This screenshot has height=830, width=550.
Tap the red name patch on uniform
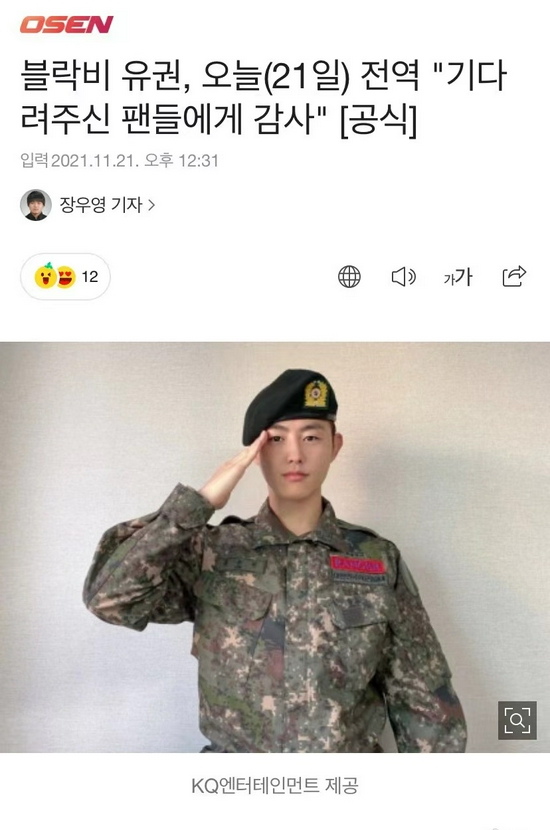coord(357,564)
